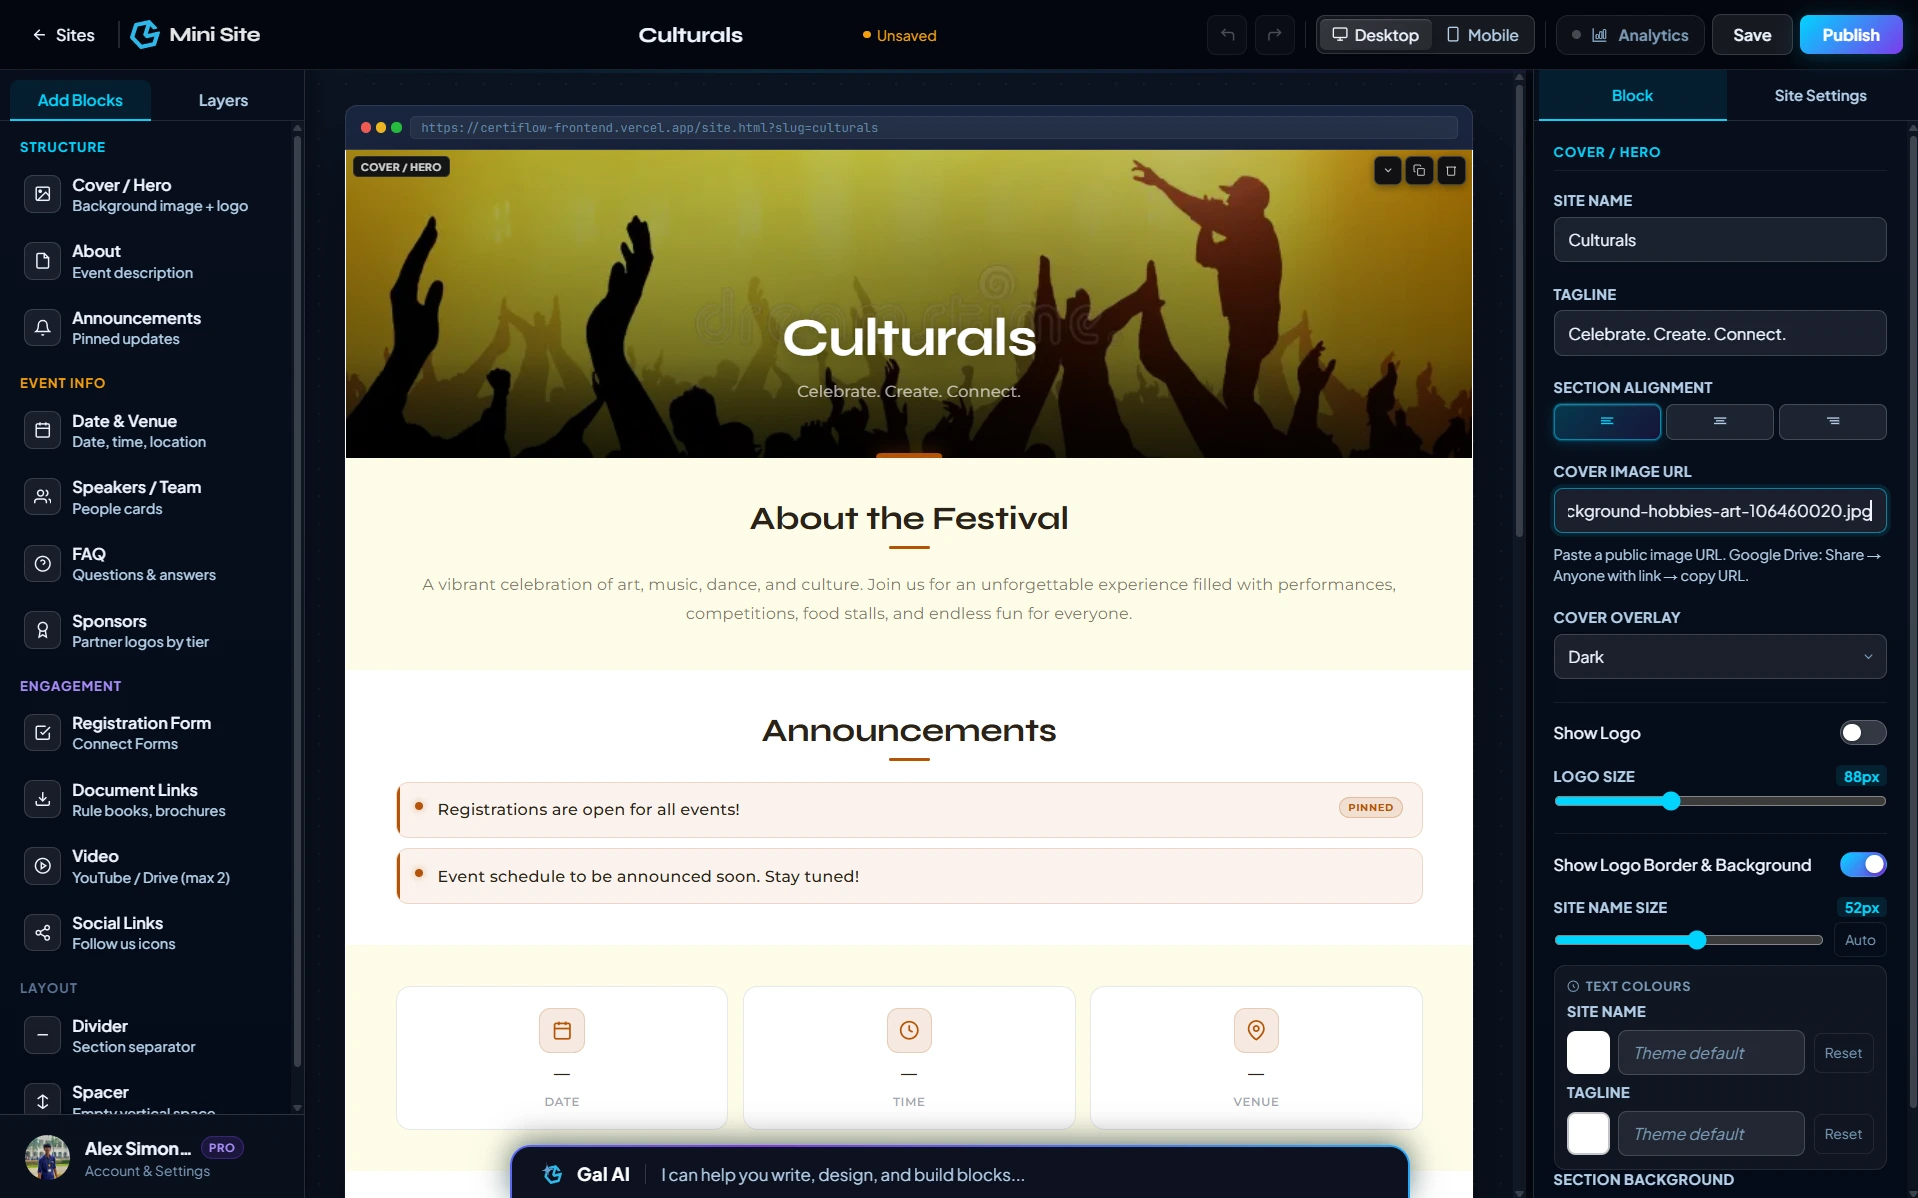Click the redo arrow button
This screenshot has height=1198, width=1918.
coord(1274,35)
